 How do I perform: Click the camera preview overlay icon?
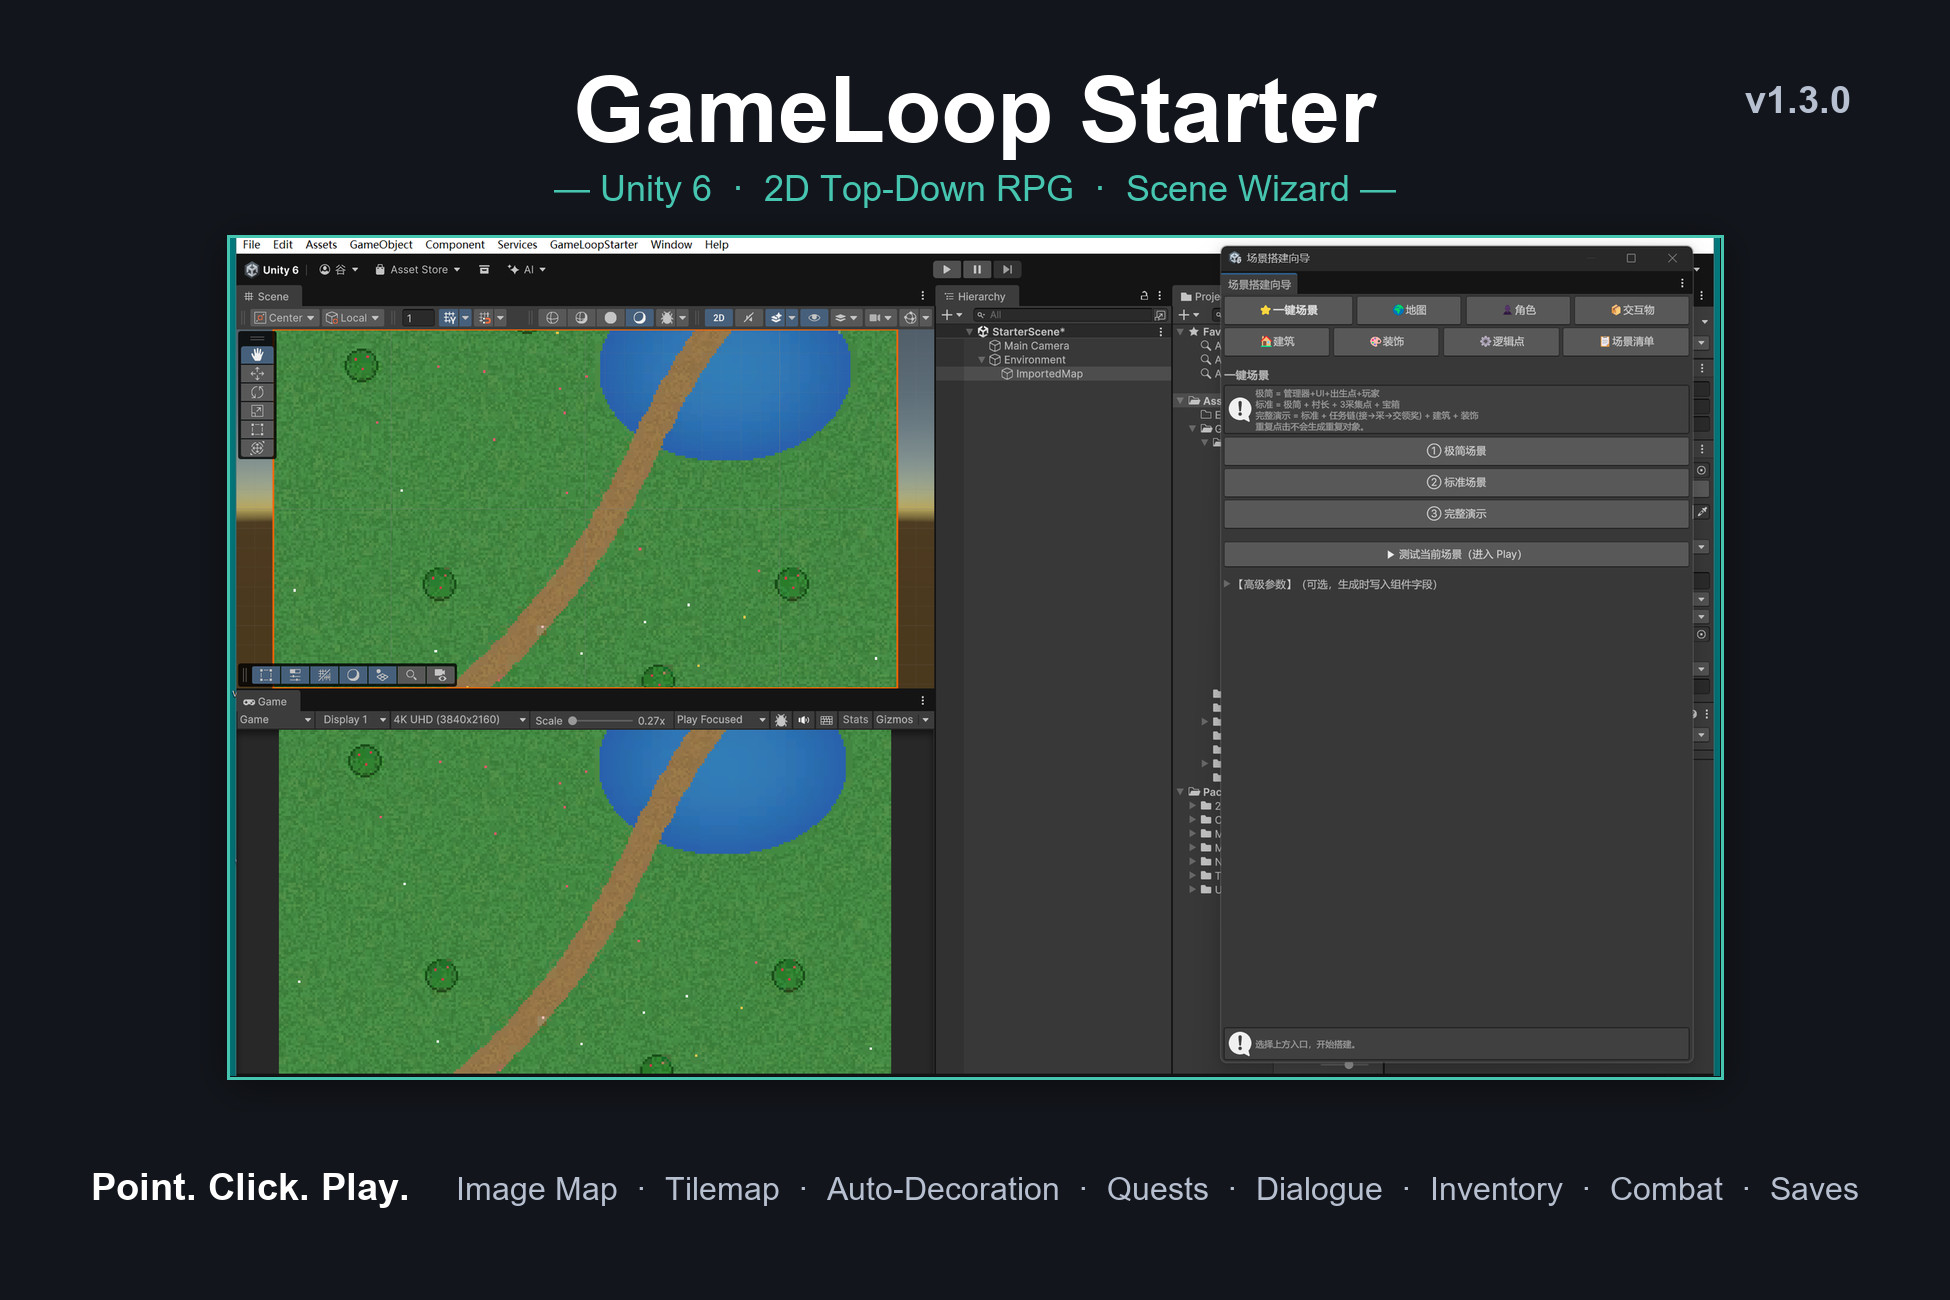pos(440,675)
